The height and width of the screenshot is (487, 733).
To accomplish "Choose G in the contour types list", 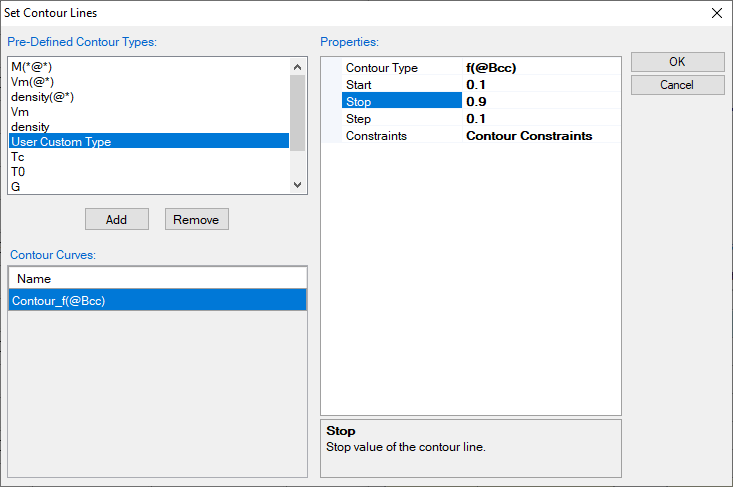I will click(x=15, y=186).
